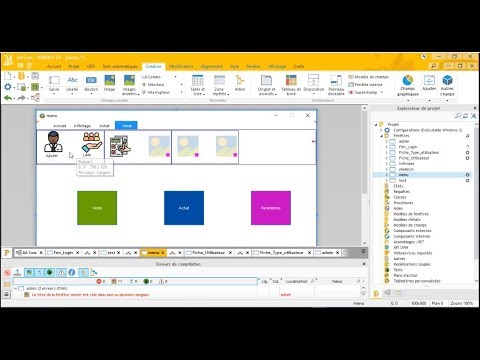The height and width of the screenshot is (360, 480).
Task: Insert an Images animées control
Action: coord(129,85)
